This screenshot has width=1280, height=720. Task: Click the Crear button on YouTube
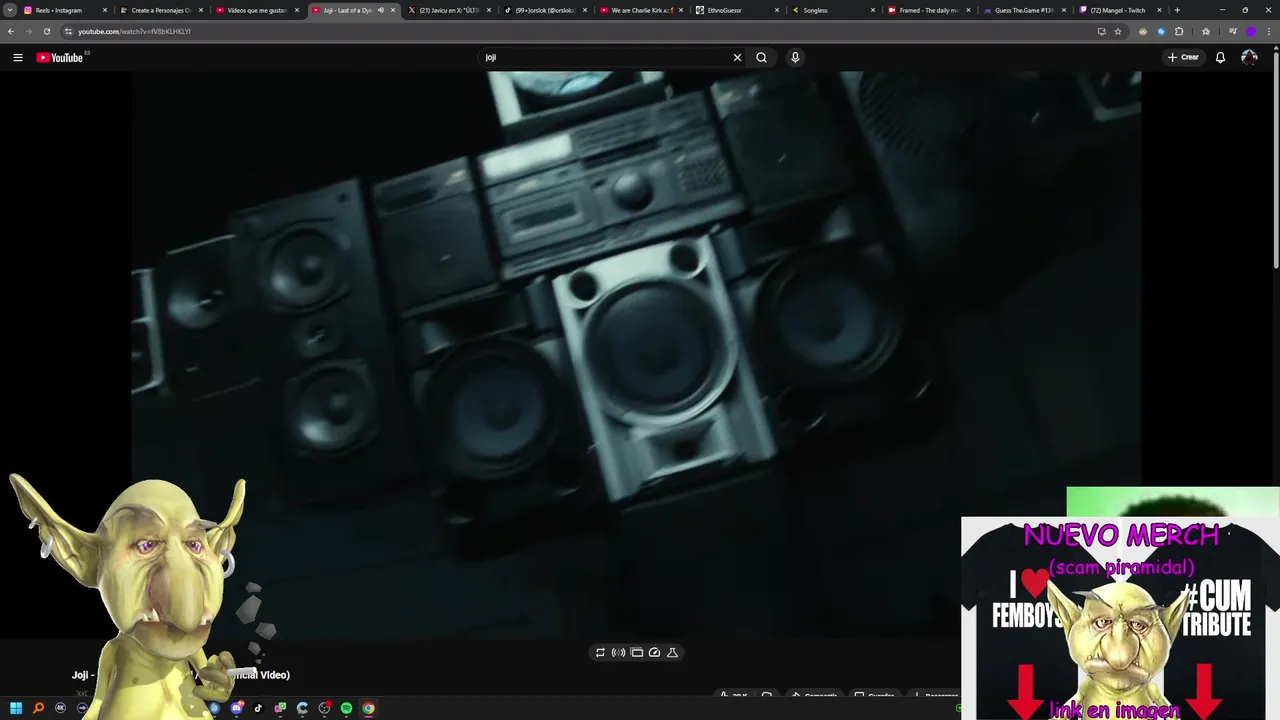[x=1183, y=57]
